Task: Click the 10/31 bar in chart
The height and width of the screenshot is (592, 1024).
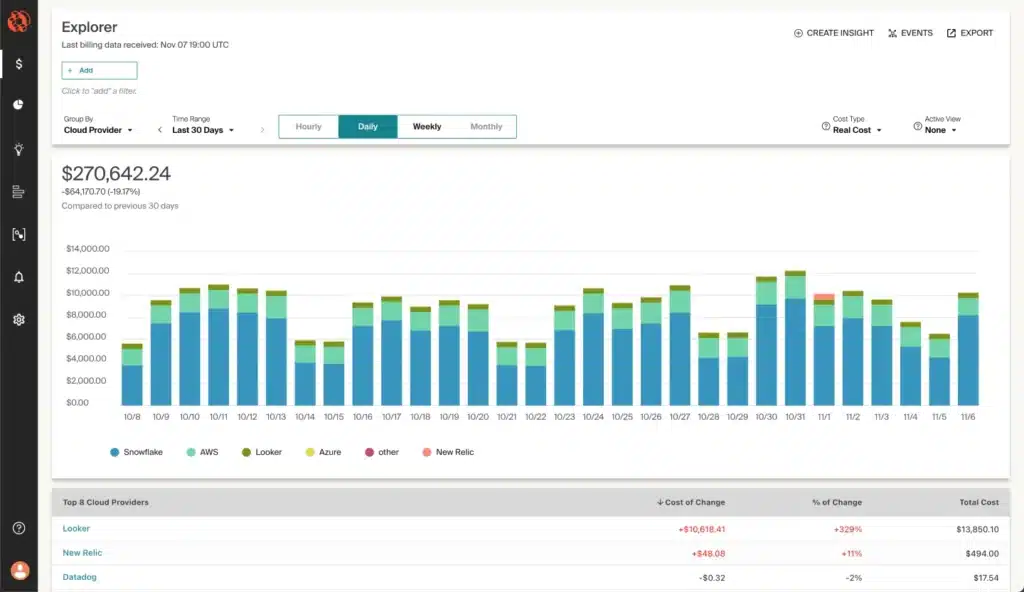Action: click(795, 338)
